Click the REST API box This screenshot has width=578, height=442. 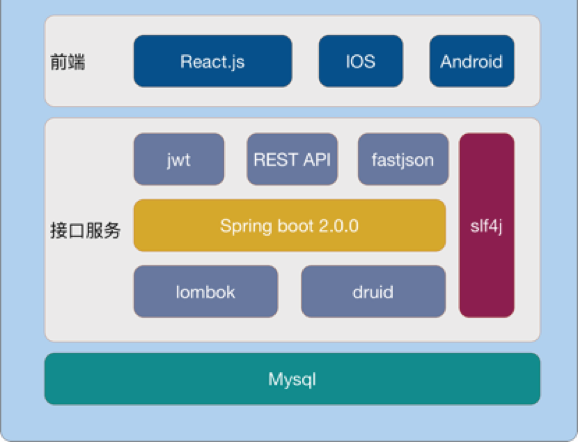click(x=292, y=159)
